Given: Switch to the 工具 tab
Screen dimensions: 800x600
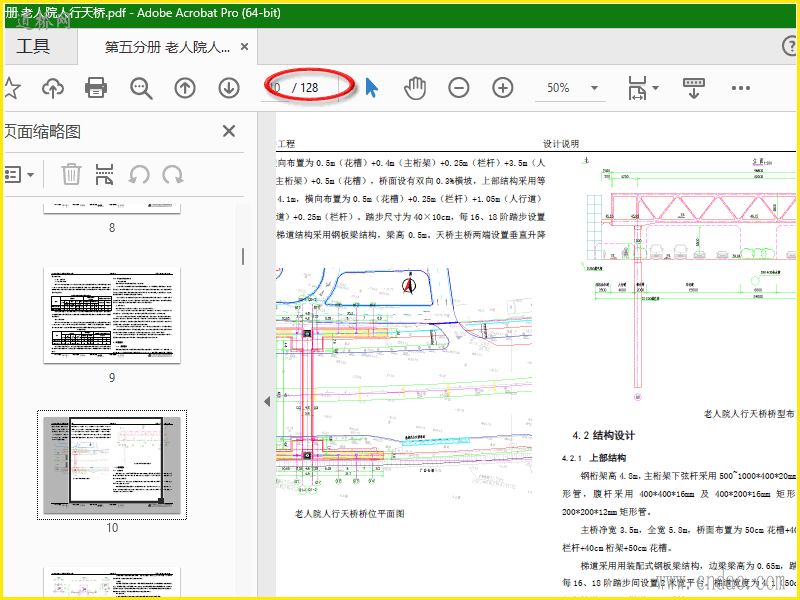Looking at the screenshot, I should (33, 46).
